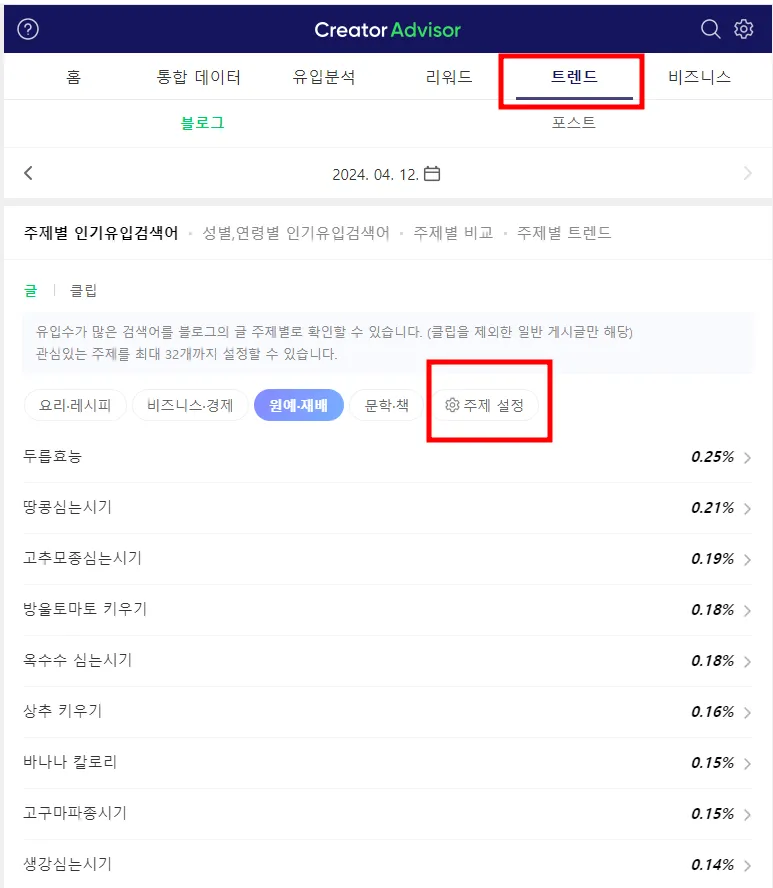The image size is (773, 888).
Task: Go to previous date with left arrow
Action: pos(28,173)
